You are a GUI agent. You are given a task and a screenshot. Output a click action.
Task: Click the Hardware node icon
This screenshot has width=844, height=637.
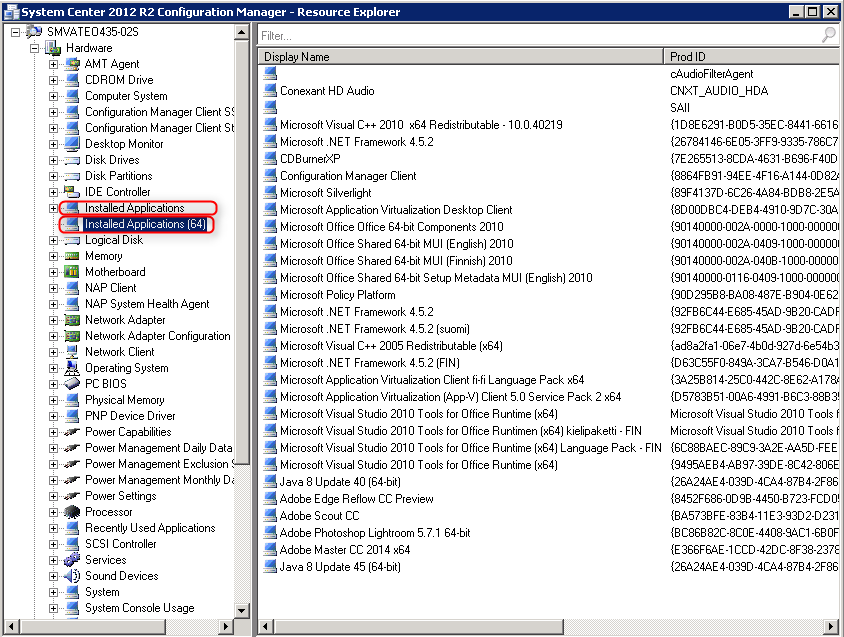[53, 48]
